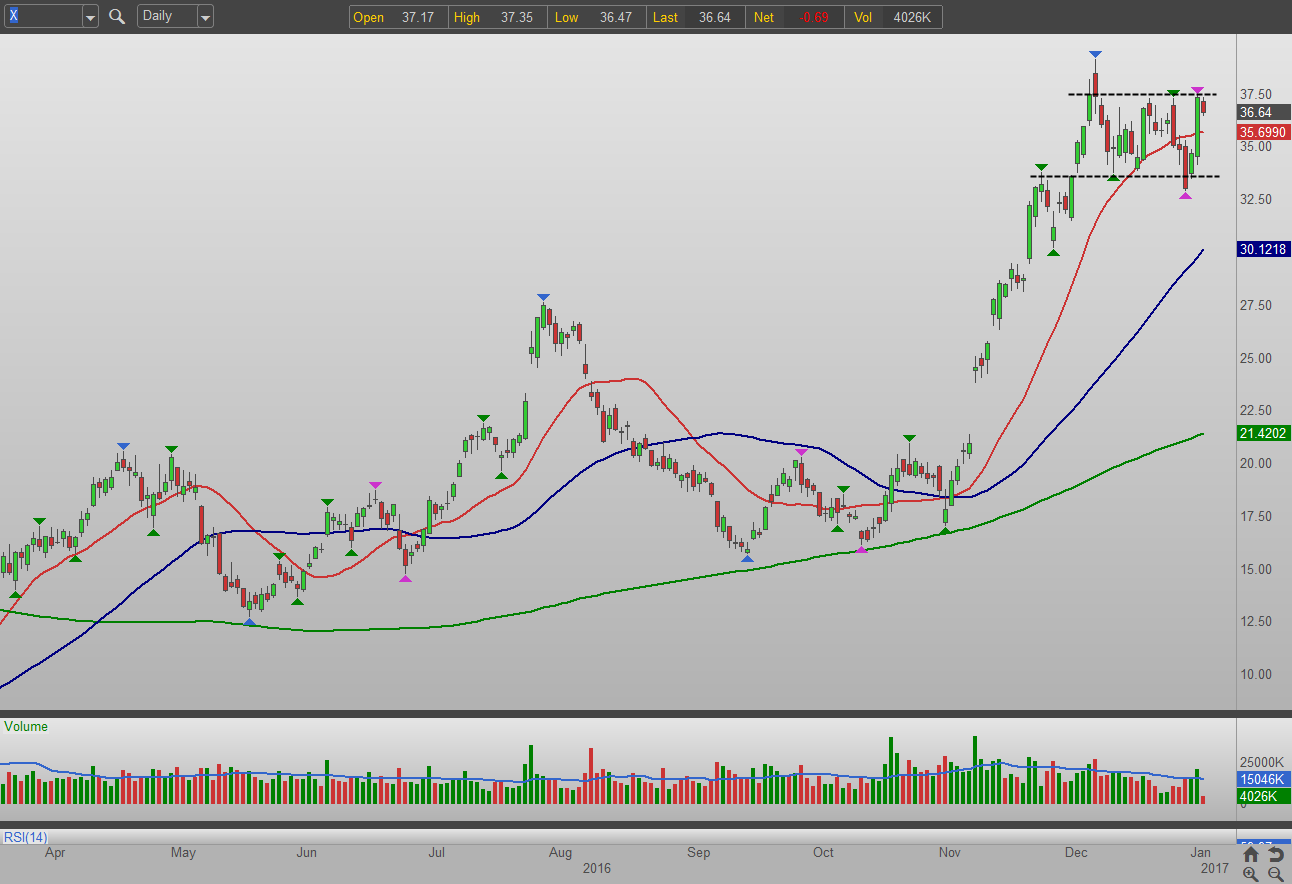Click the blue triangle above the December peak
Image resolution: width=1292 pixels, height=884 pixels.
[x=1096, y=54]
